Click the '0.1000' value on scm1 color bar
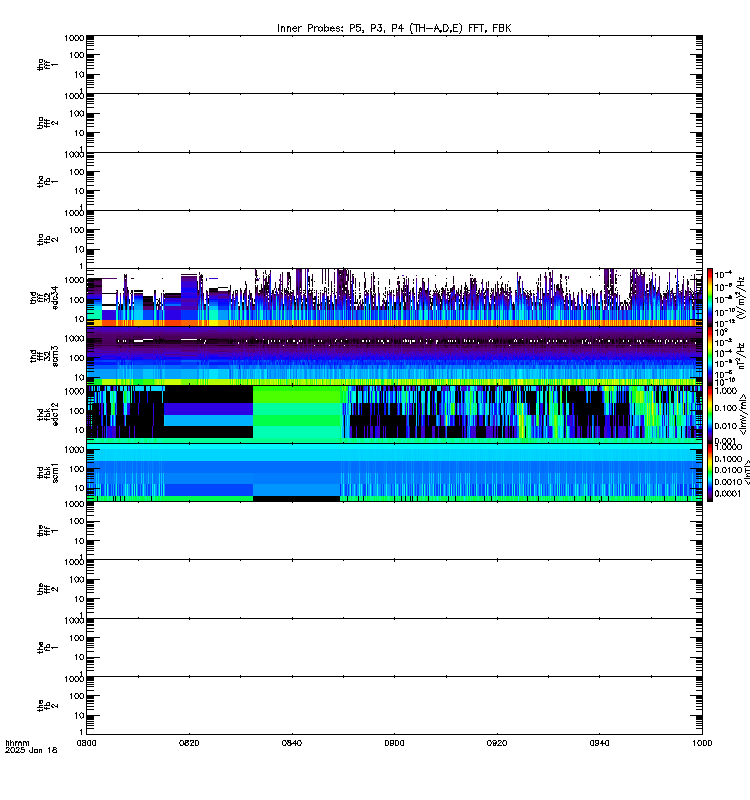This screenshot has width=750, height=800. 728,459
